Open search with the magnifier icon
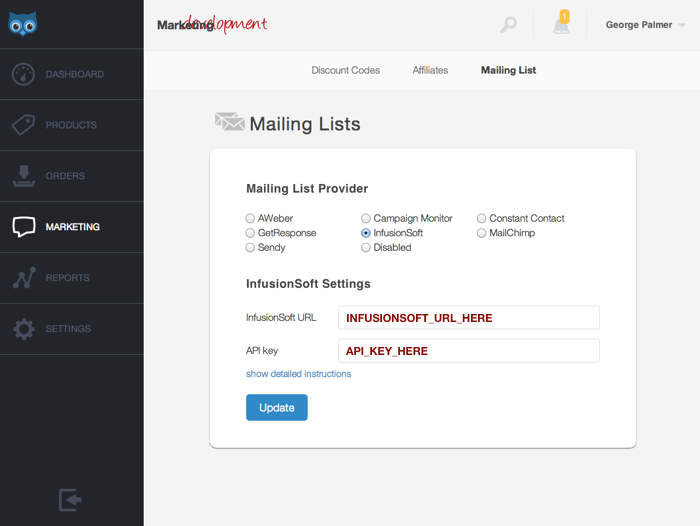 pos(508,25)
